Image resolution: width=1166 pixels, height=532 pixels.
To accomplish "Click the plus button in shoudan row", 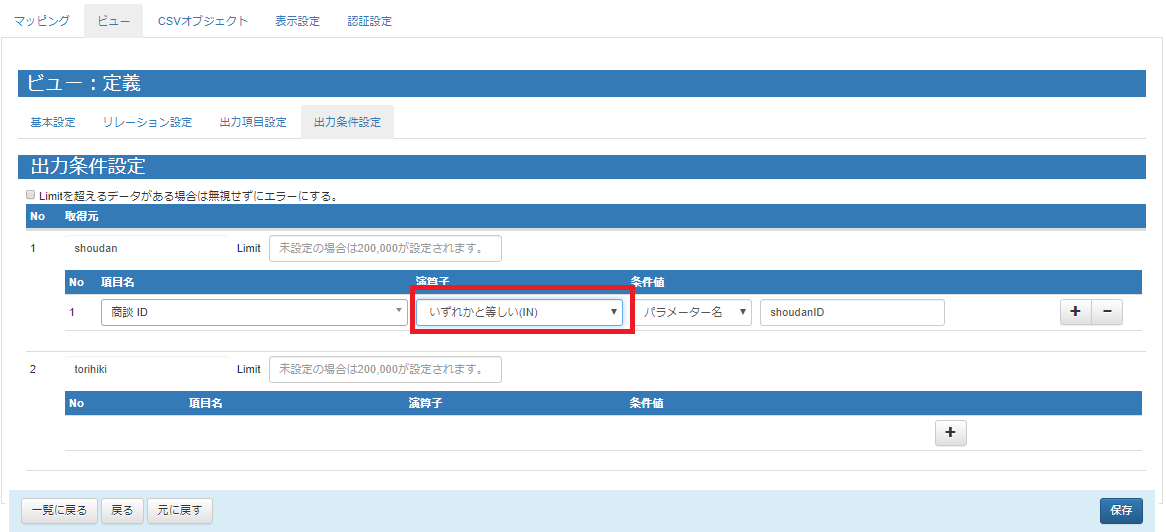I will [1075, 312].
